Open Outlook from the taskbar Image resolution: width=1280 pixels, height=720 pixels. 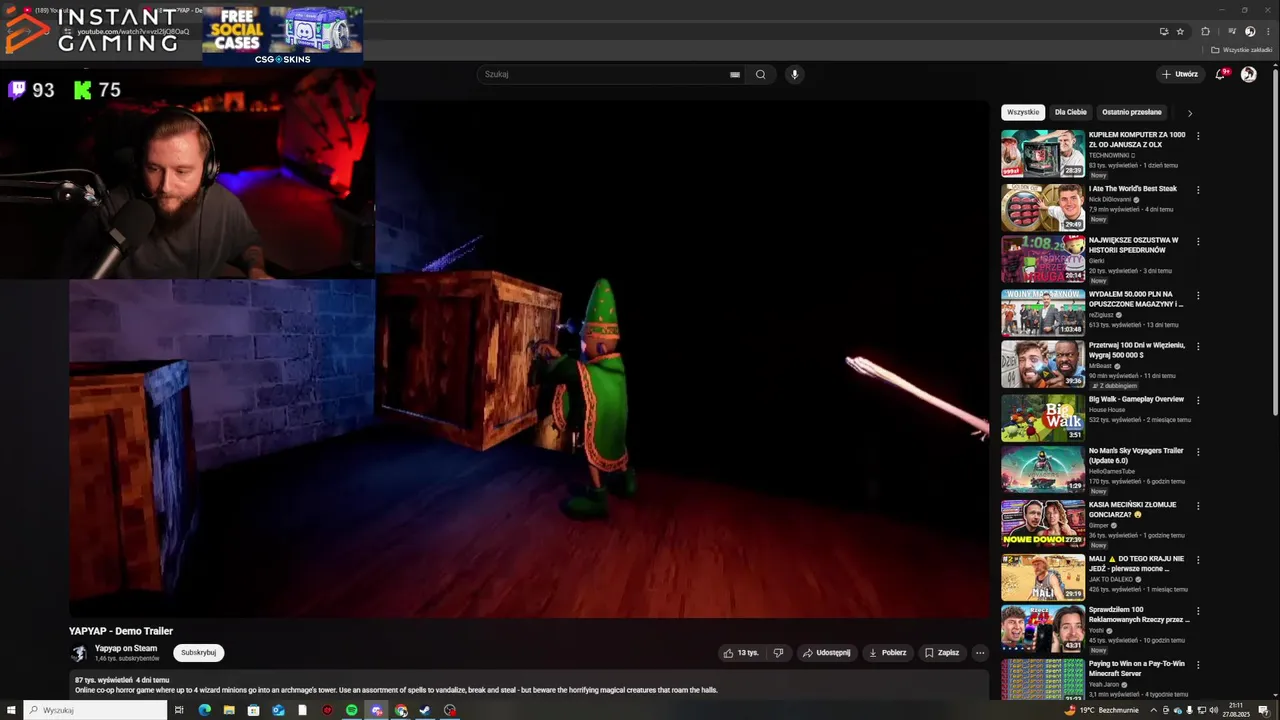pyautogui.click(x=278, y=710)
